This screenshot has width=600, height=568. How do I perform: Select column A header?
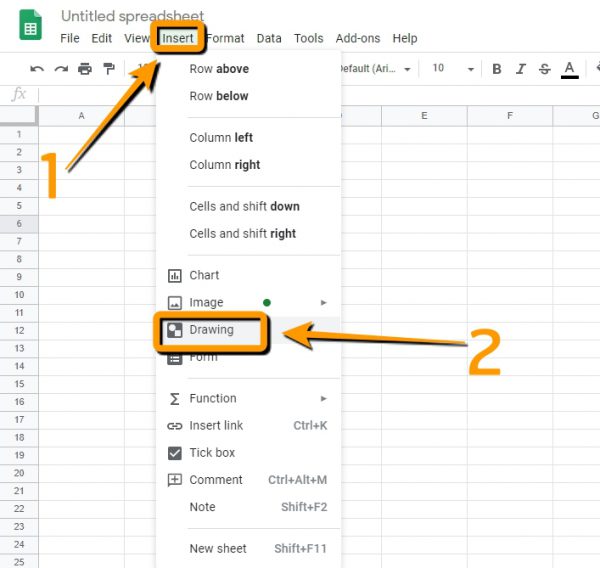coord(82,116)
